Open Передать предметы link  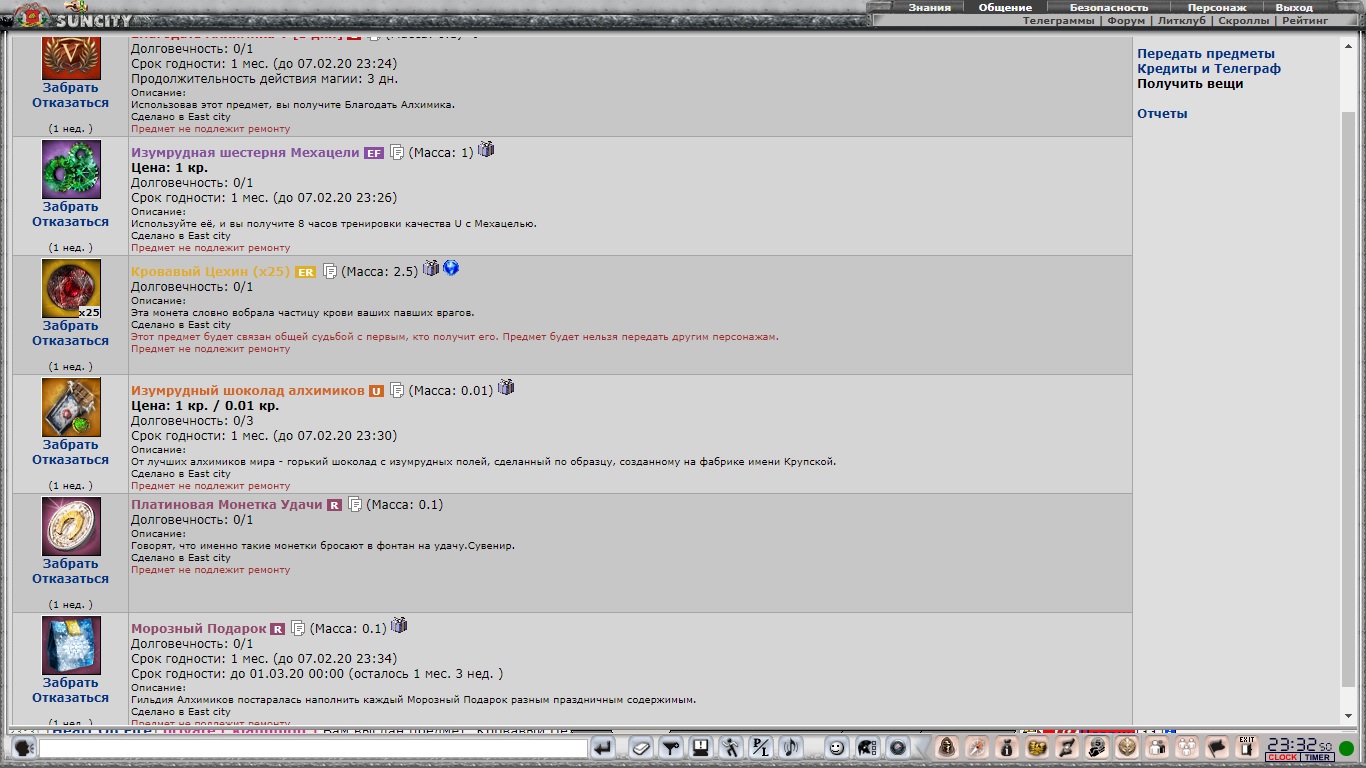(x=1206, y=54)
